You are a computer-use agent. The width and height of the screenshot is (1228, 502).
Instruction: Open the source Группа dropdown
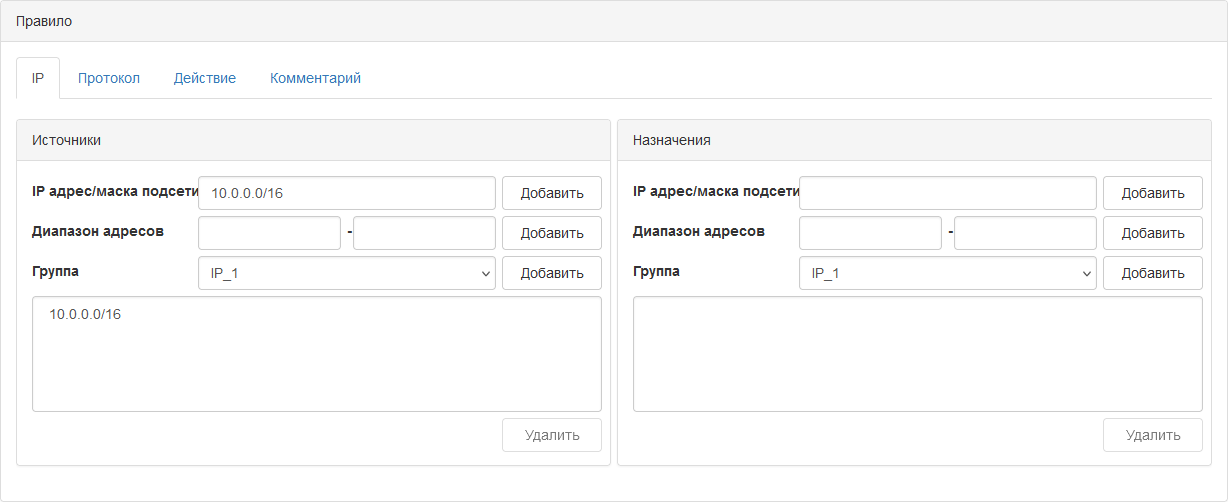tap(347, 273)
